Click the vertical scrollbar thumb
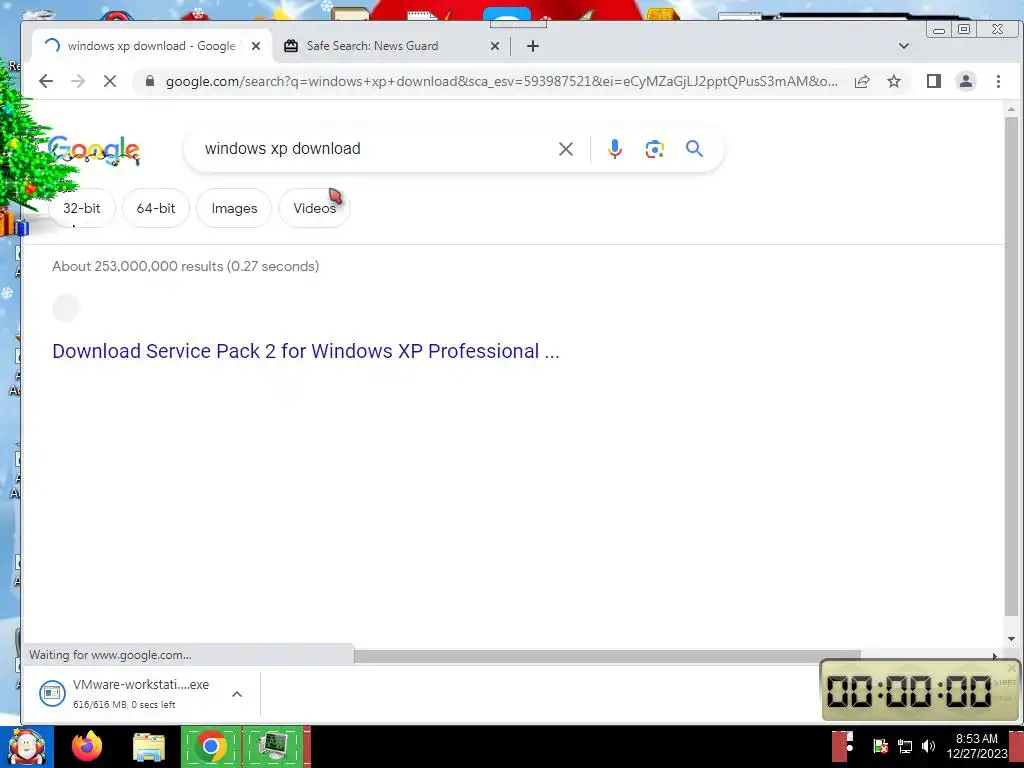Screen dimensions: 1024x768 1011,366
